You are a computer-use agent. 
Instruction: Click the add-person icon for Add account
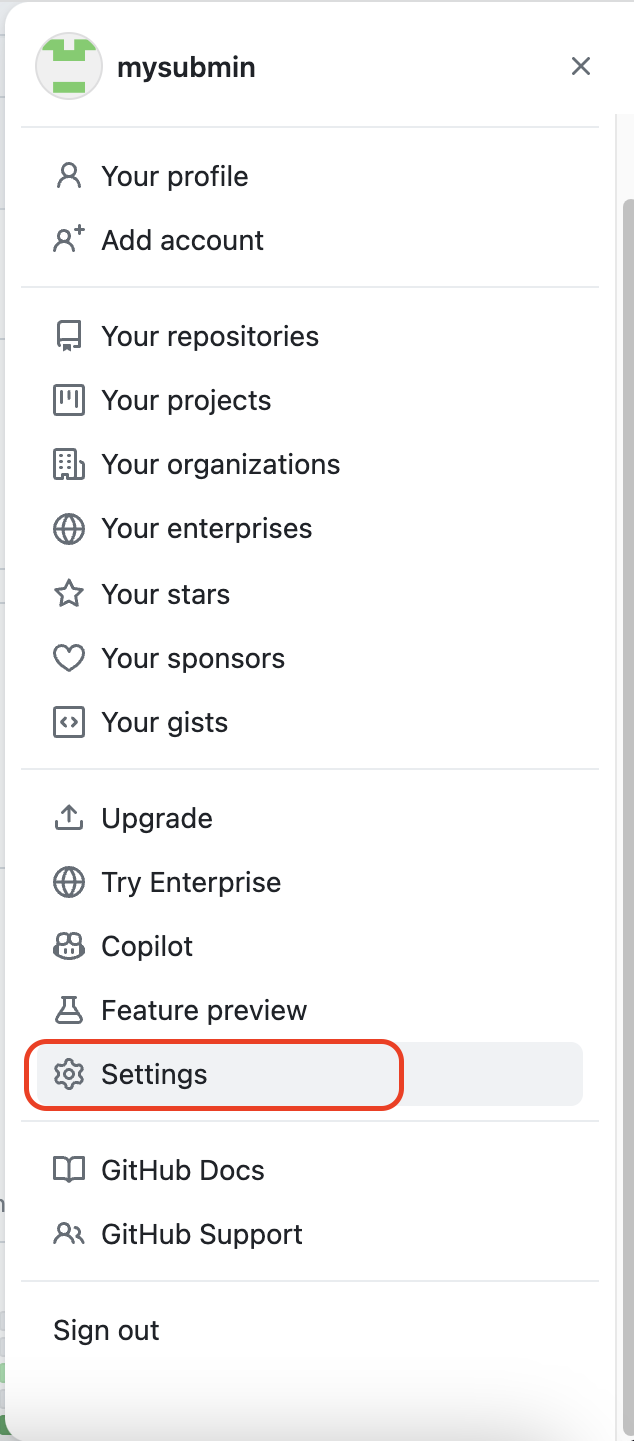coord(68,241)
